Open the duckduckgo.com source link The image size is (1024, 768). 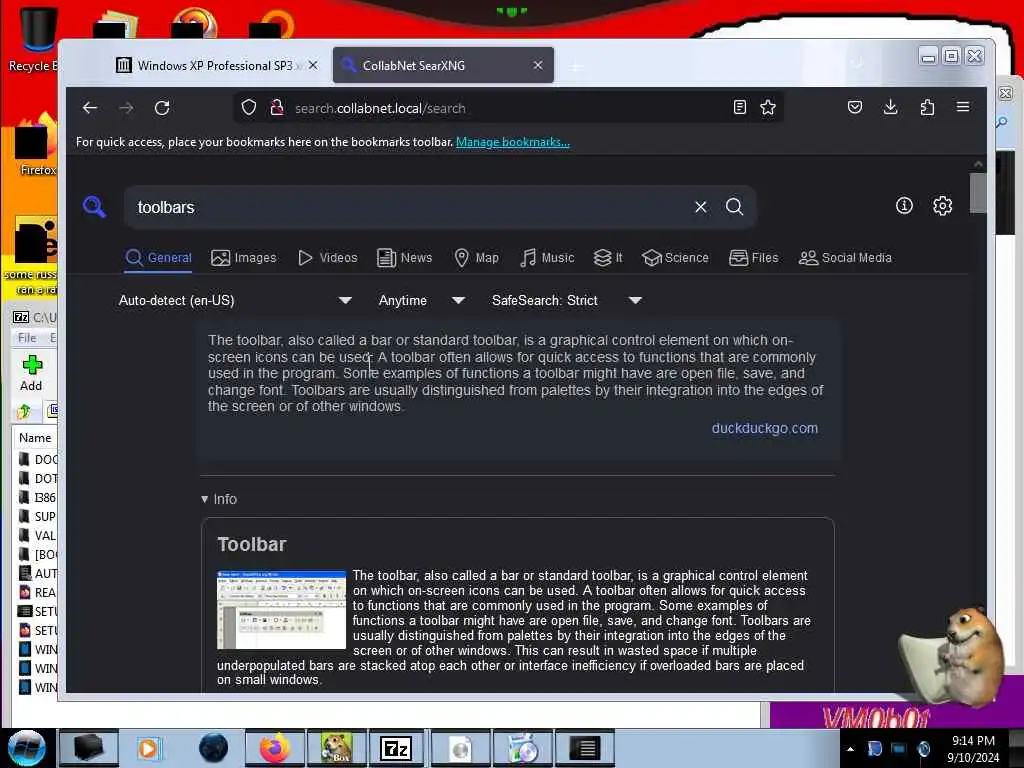point(764,428)
